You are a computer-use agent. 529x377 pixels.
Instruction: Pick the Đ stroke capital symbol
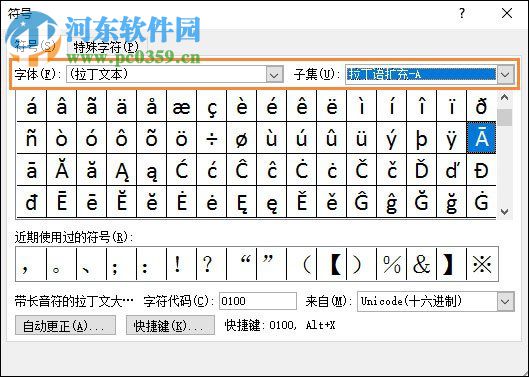tap(481, 170)
